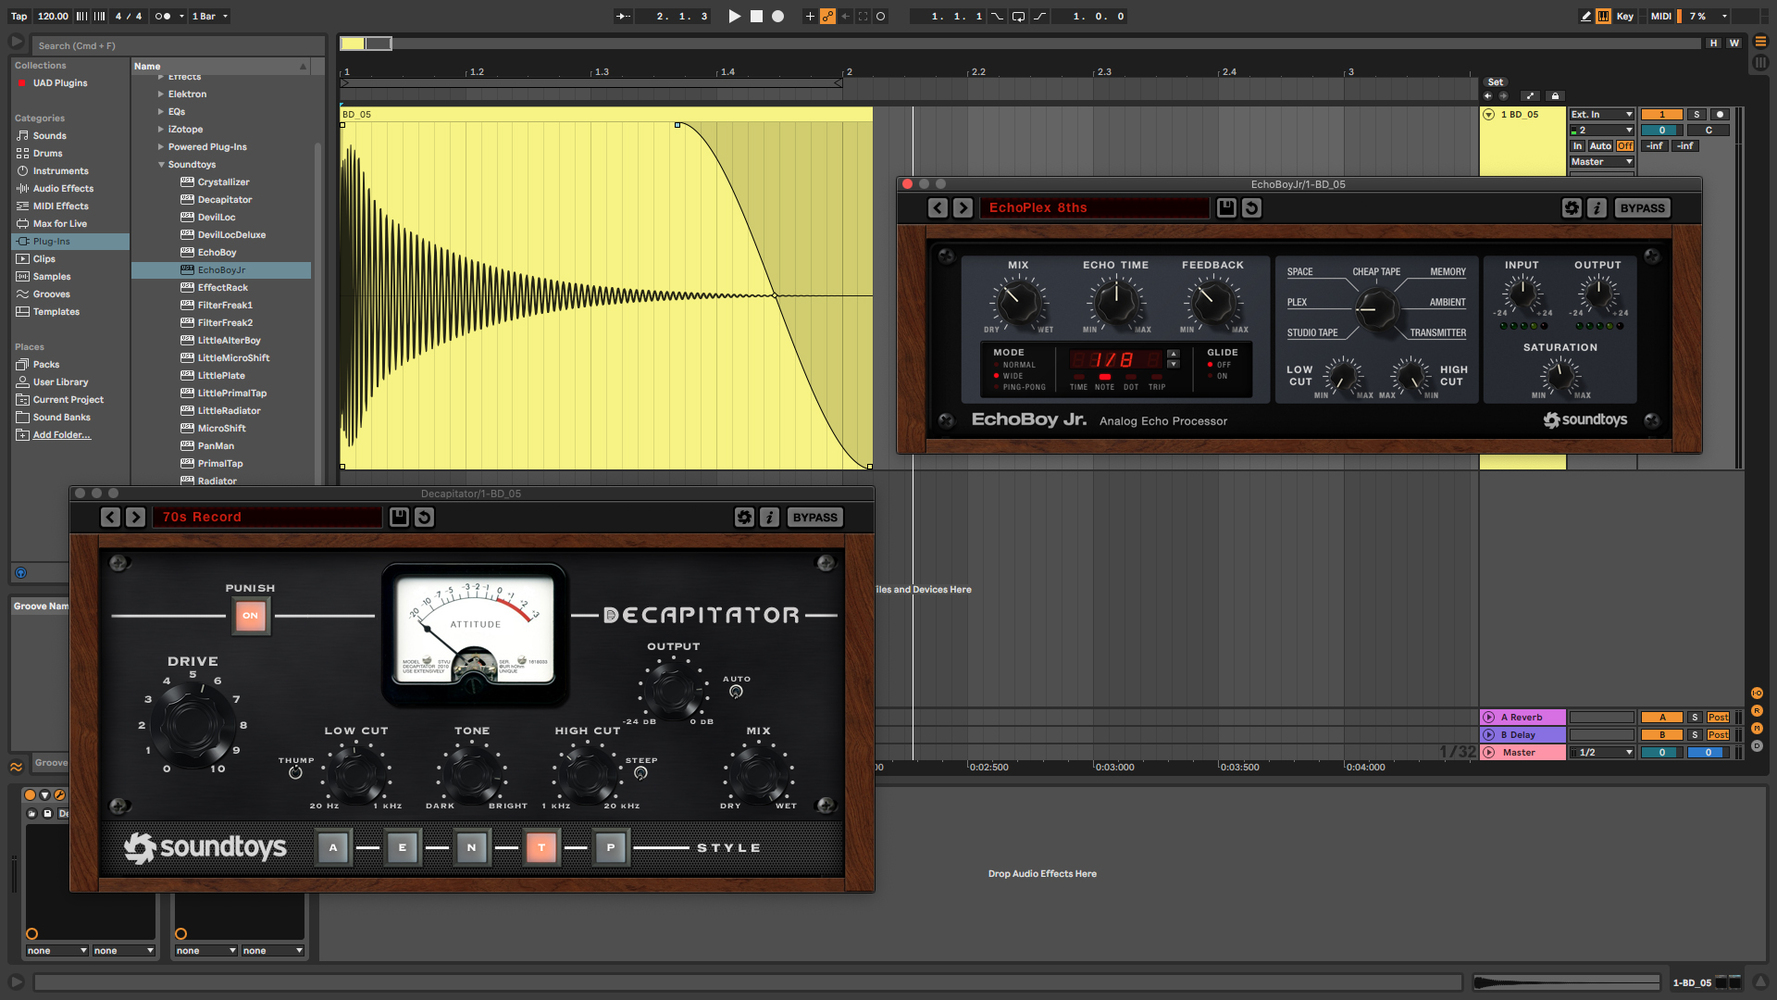This screenshot has height=1000, width=1777.
Task: Click EchoBoy Jr. Saturation knob
Action: (1559, 376)
